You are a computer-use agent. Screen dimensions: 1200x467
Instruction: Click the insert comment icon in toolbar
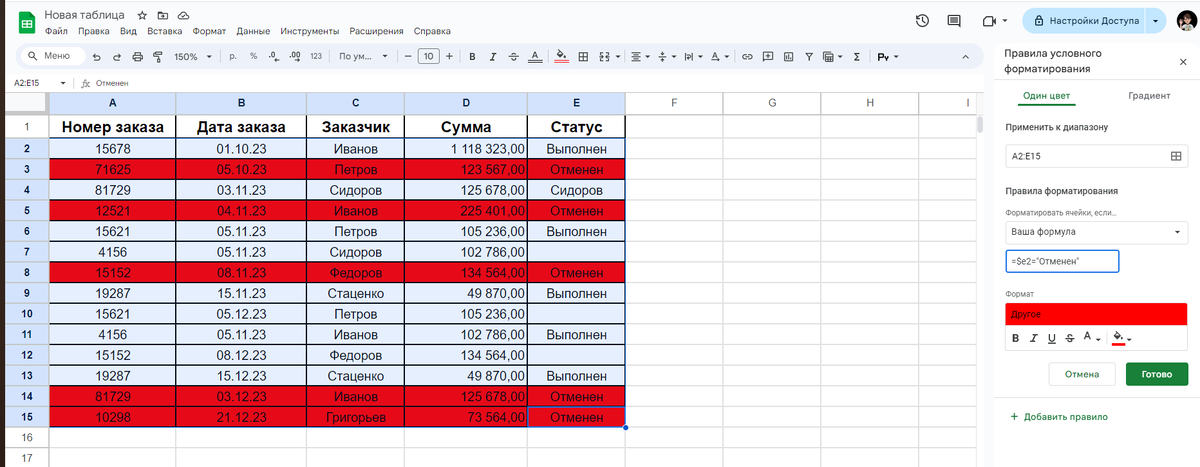click(x=767, y=57)
